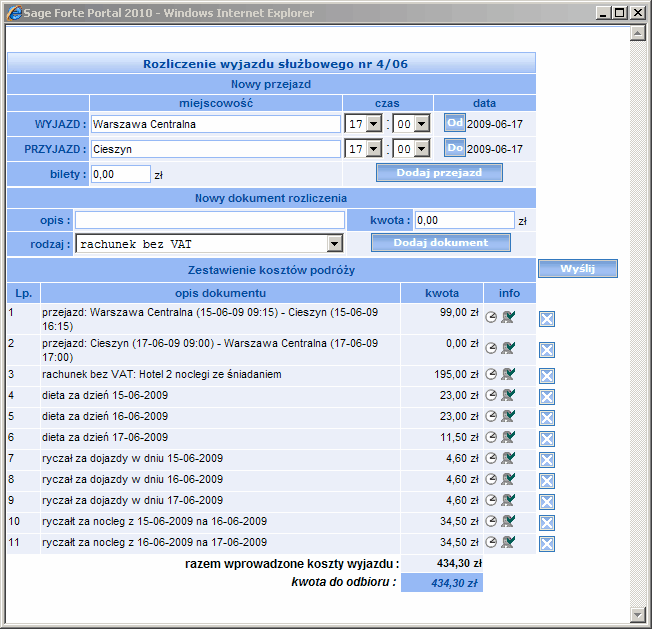Click clock icon for ryczałt dojazdy 15-06-2009
652x629 pixels.
tap(491, 459)
